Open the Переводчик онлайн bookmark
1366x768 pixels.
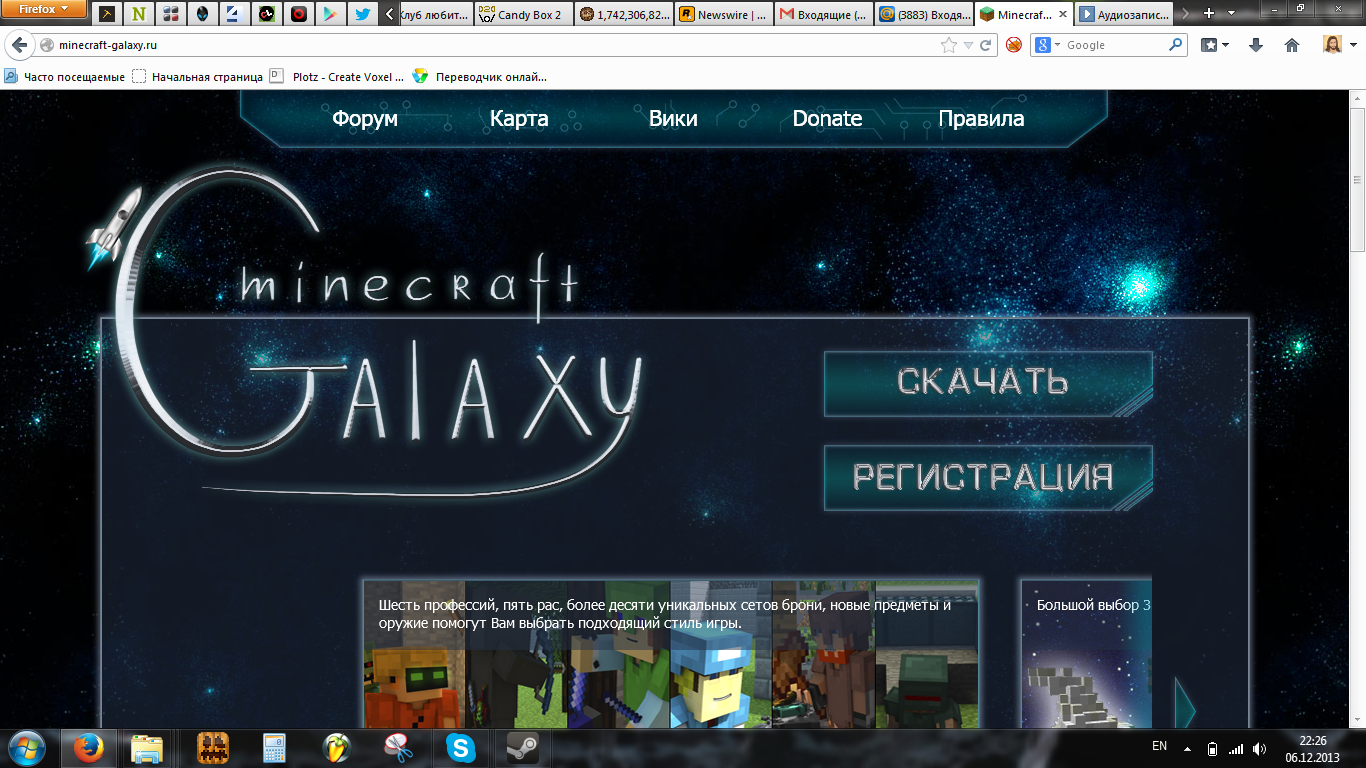(x=480, y=76)
